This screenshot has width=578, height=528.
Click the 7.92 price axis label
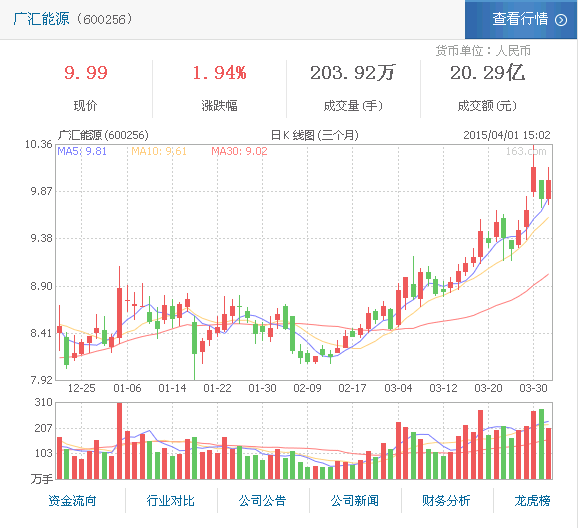pos(41,380)
